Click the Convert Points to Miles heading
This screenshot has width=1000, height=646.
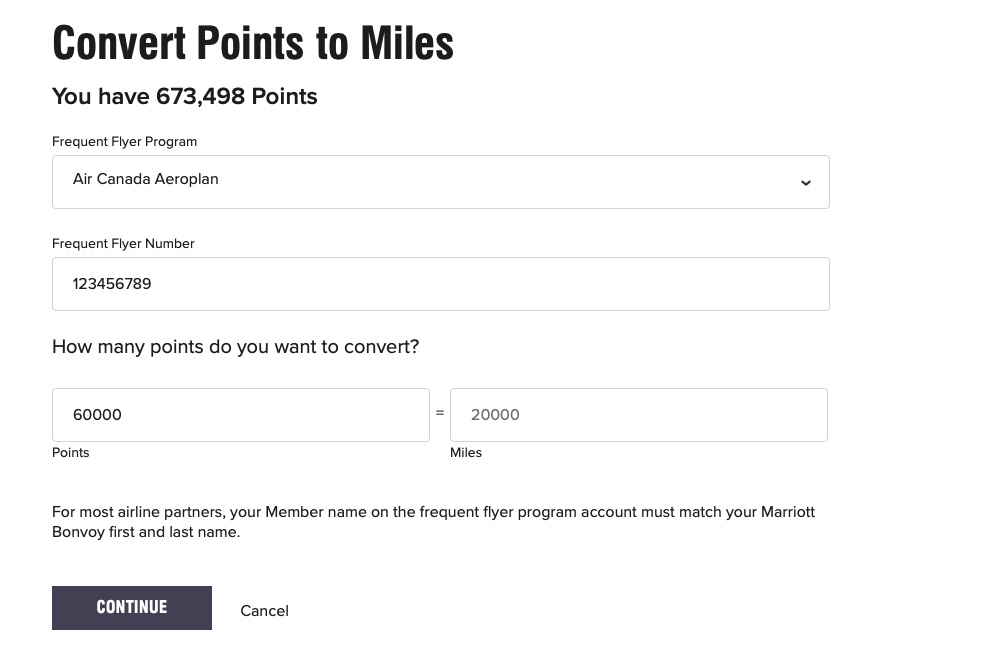(x=253, y=42)
